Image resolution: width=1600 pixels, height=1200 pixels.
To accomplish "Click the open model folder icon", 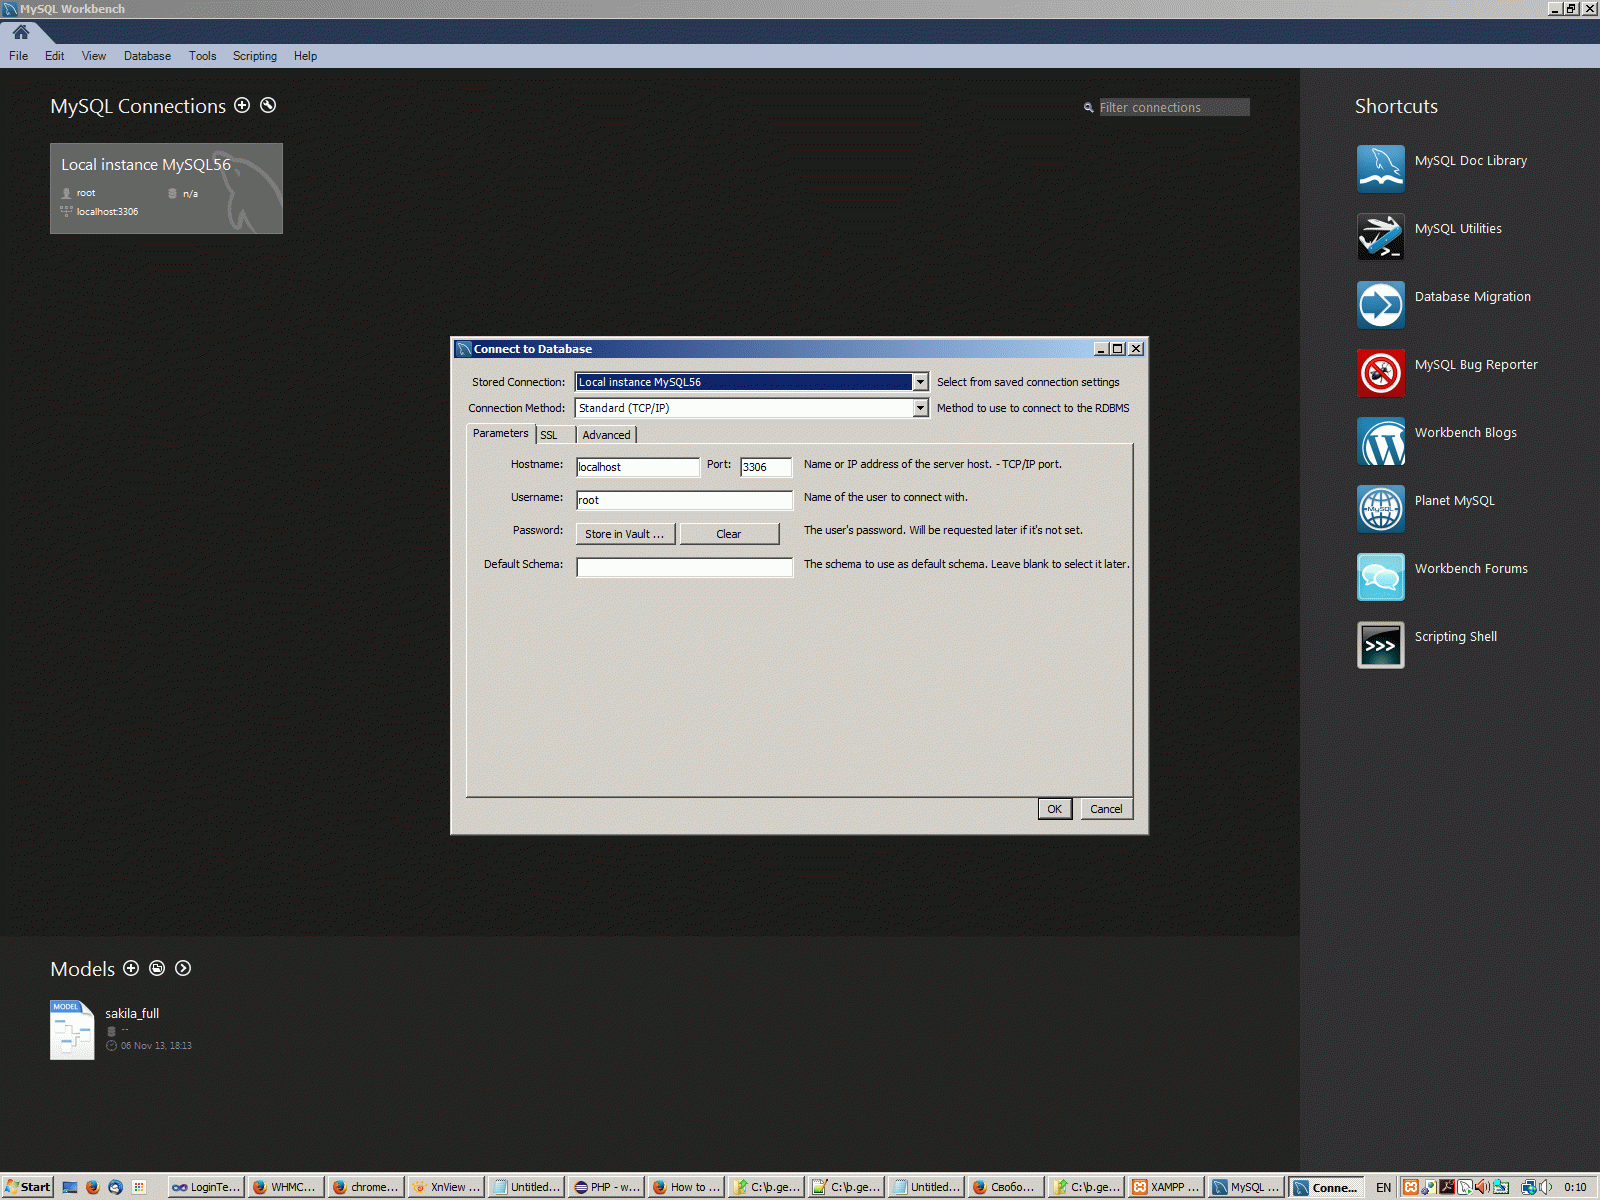I will click(x=157, y=968).
